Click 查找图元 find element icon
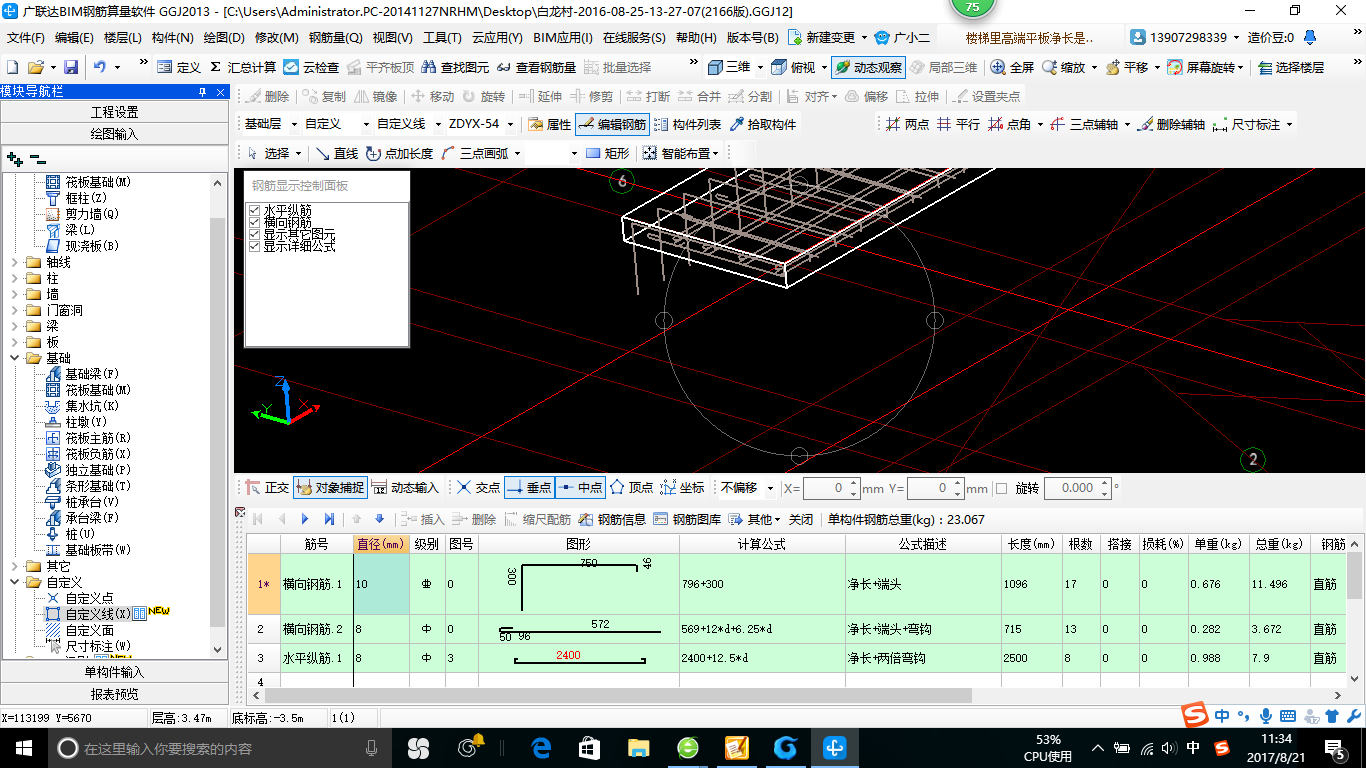This screenshot has height=768, width=1366. tap(455, 67)
